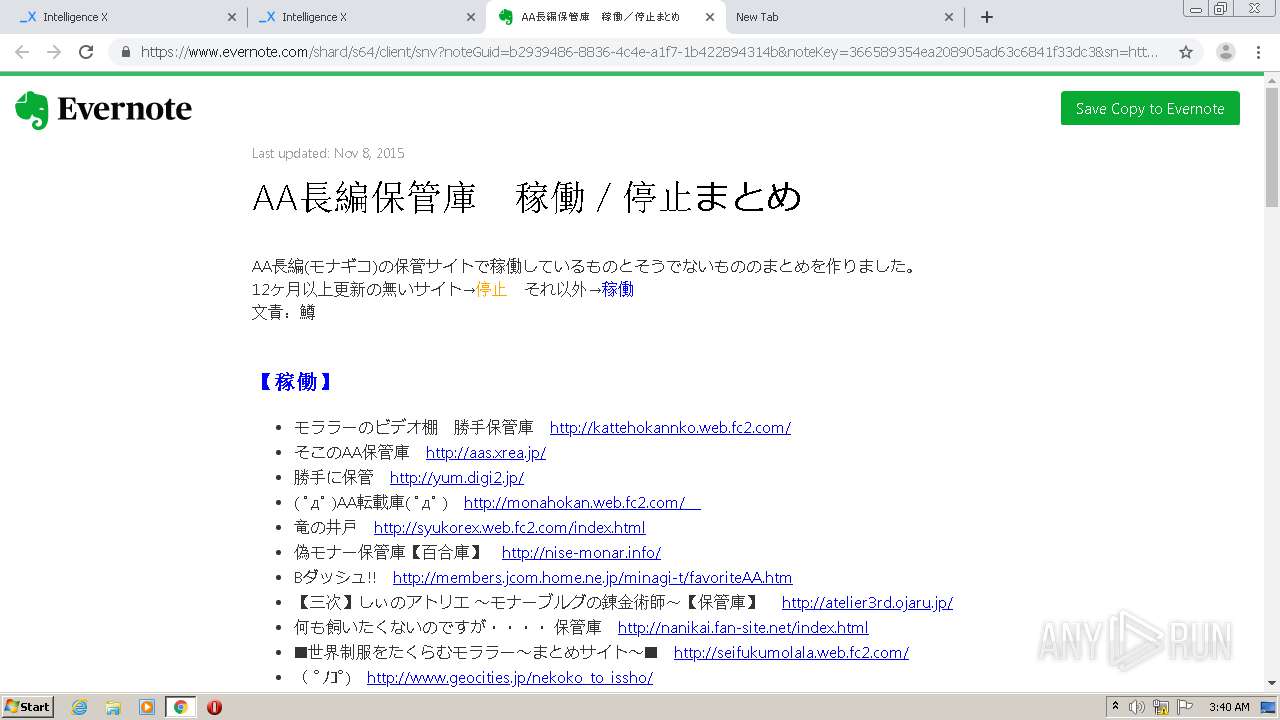
Task: Click the Bダッシュ!! entry text
Action: [335, 578]
